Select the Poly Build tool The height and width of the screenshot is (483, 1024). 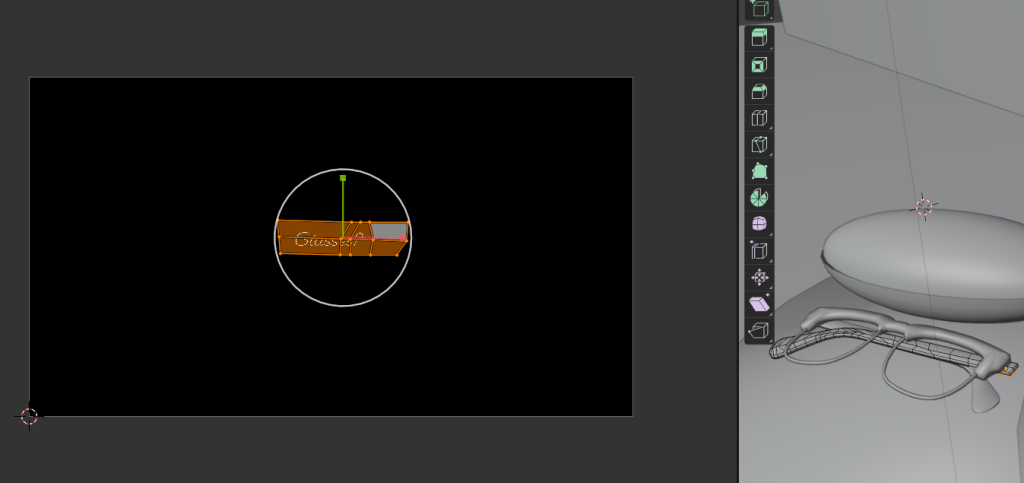tap(759, 171)
